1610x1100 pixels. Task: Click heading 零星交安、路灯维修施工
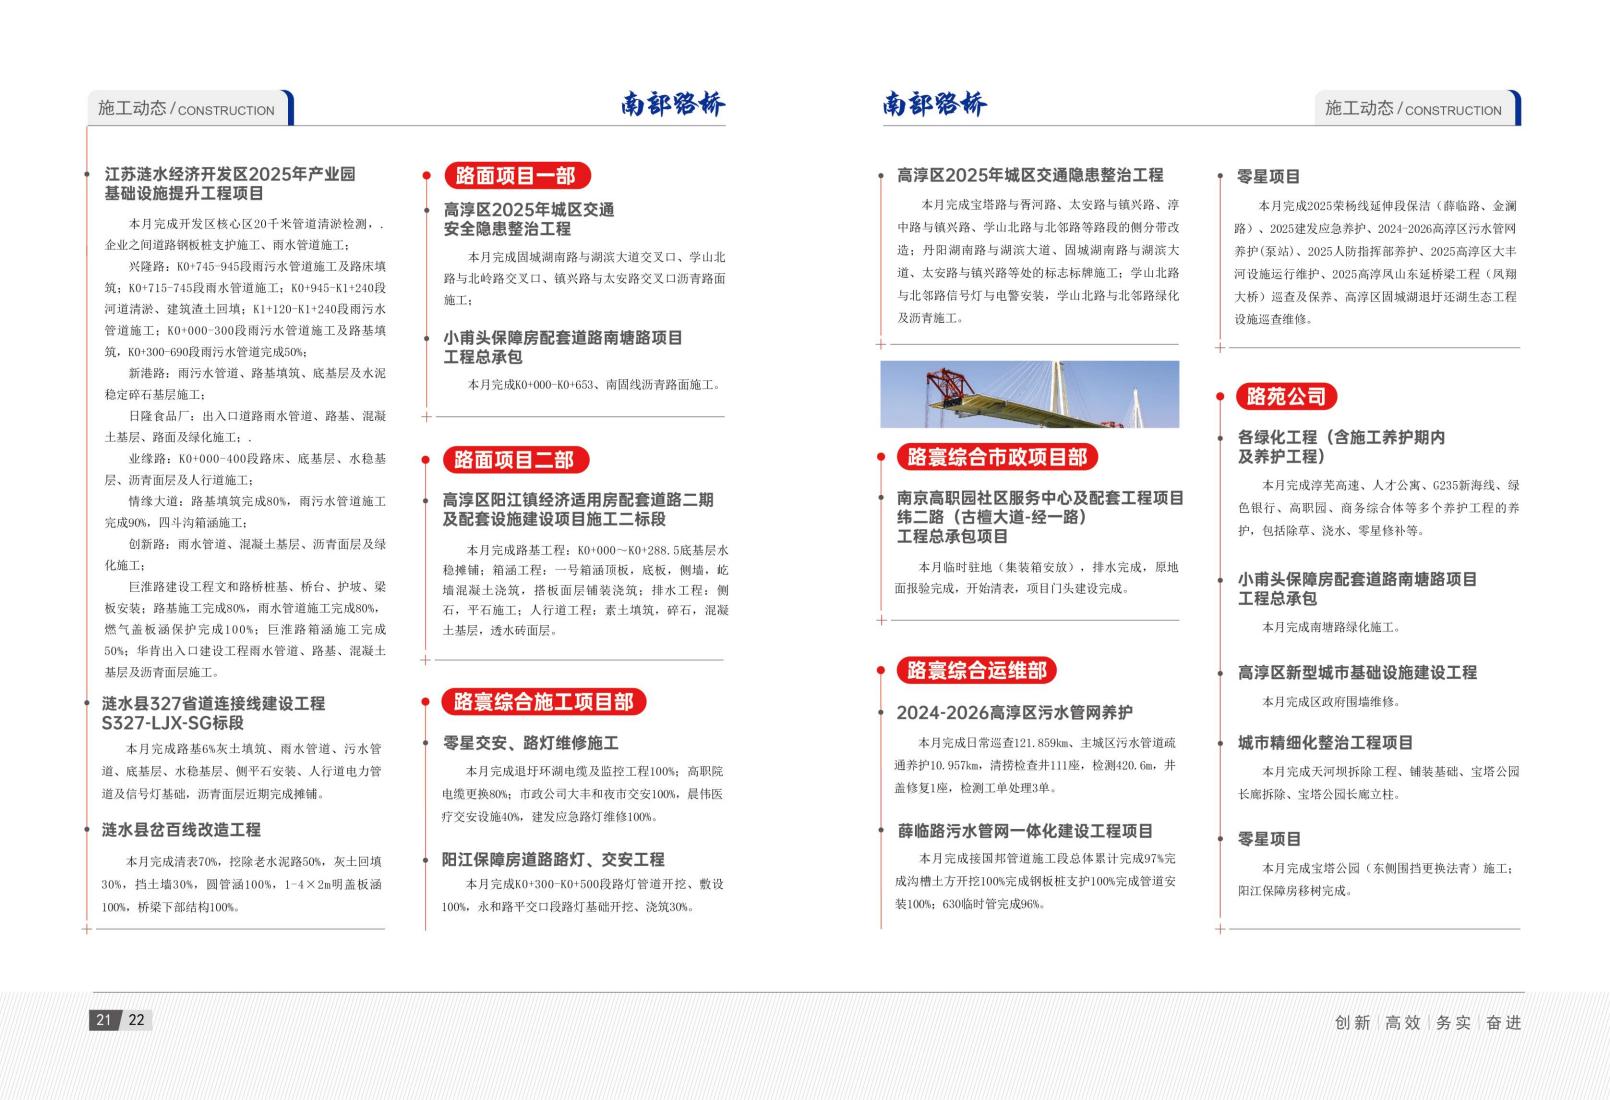click(531, 743)
